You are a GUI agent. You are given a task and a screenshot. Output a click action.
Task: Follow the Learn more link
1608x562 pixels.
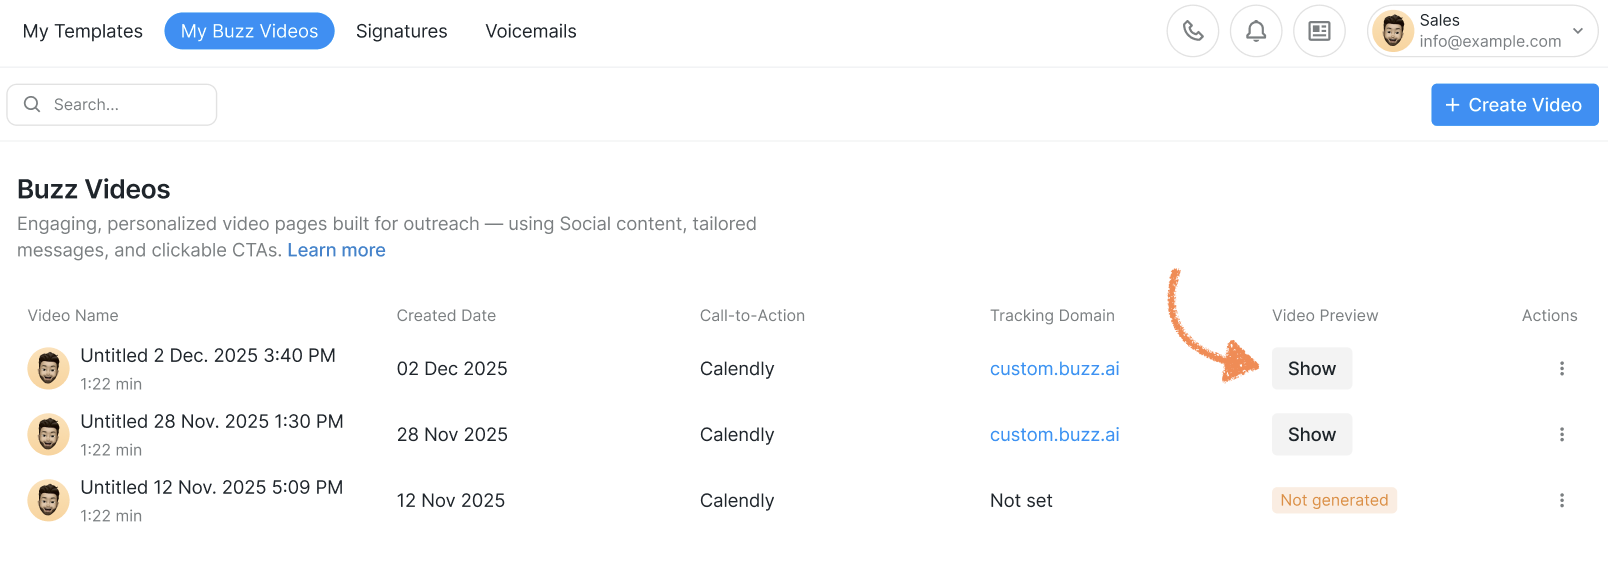click(x=336, y=250)
